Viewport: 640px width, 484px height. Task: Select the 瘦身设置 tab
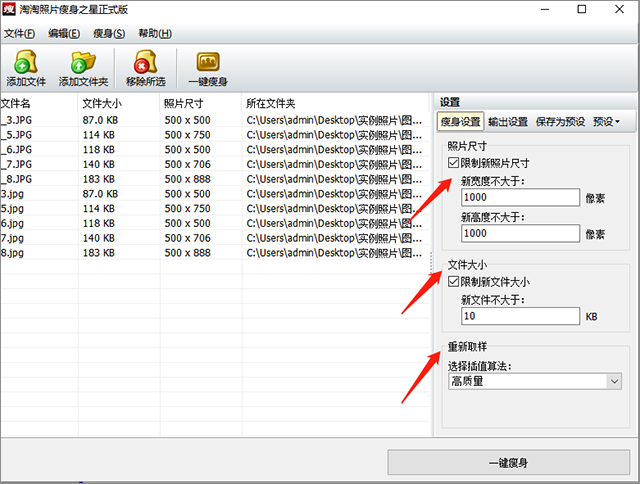pos(460,122)
